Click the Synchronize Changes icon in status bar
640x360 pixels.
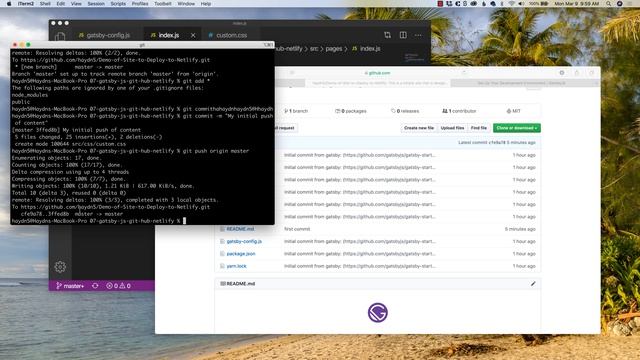click(x=95, y=286)
